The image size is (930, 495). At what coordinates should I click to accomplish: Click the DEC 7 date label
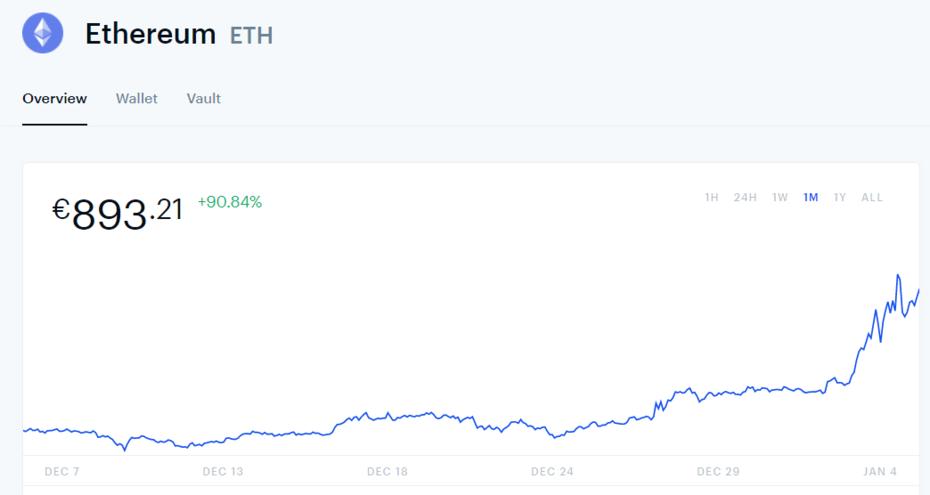(62, 471)
